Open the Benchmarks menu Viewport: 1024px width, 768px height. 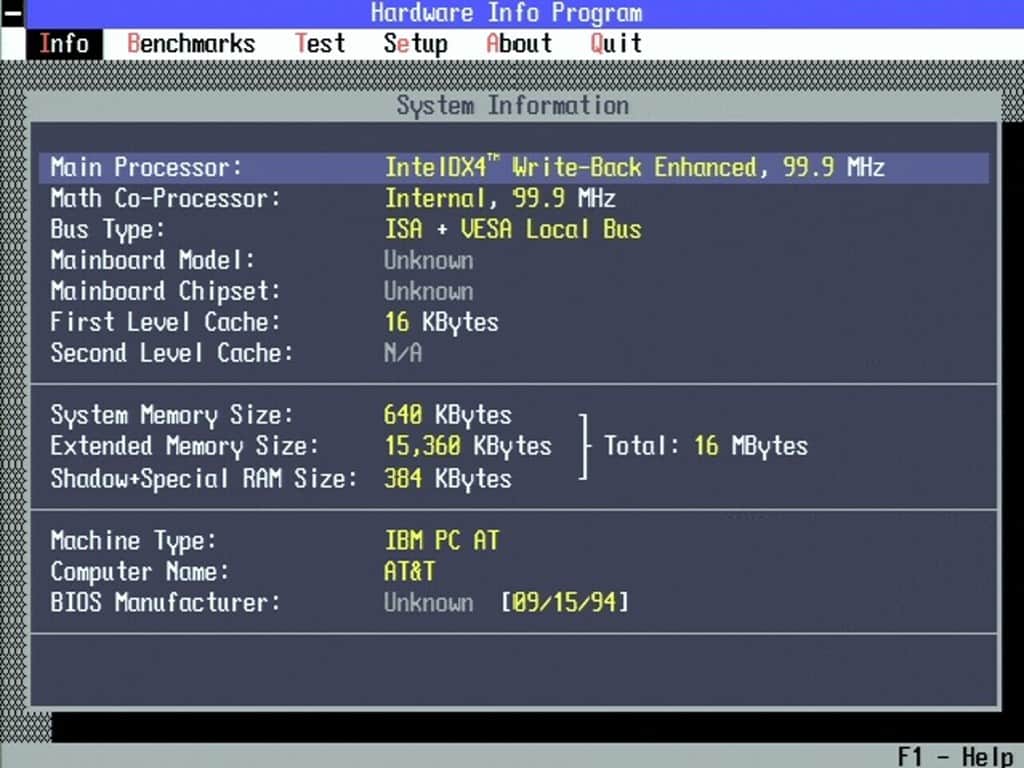pos(191,44)
